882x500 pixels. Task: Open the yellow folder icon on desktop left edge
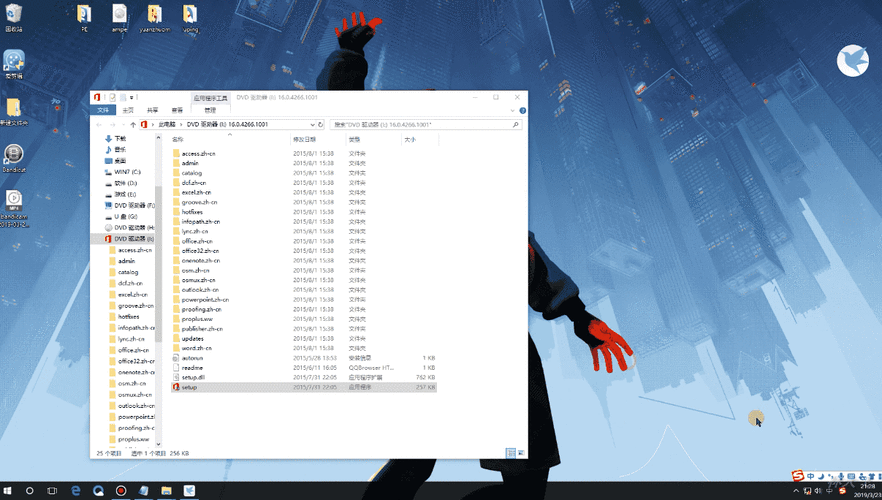point(14,112)
